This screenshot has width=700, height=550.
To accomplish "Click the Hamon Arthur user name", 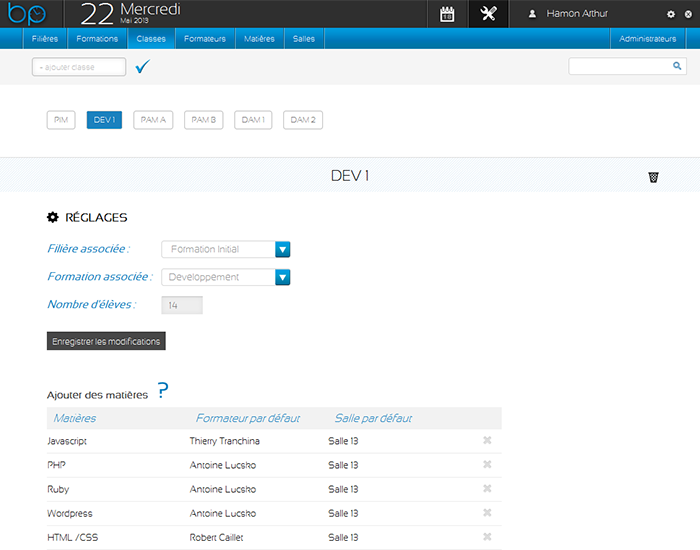I will pos(577,14).
